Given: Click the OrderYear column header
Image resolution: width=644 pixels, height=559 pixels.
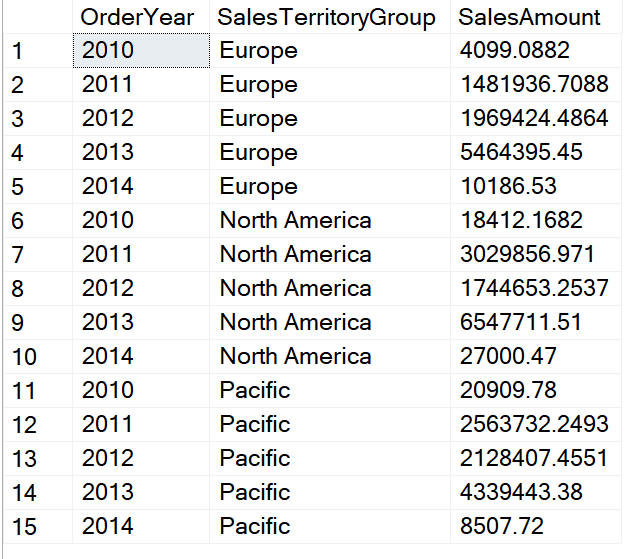Looking at the screenshot, I should (138, 17).
